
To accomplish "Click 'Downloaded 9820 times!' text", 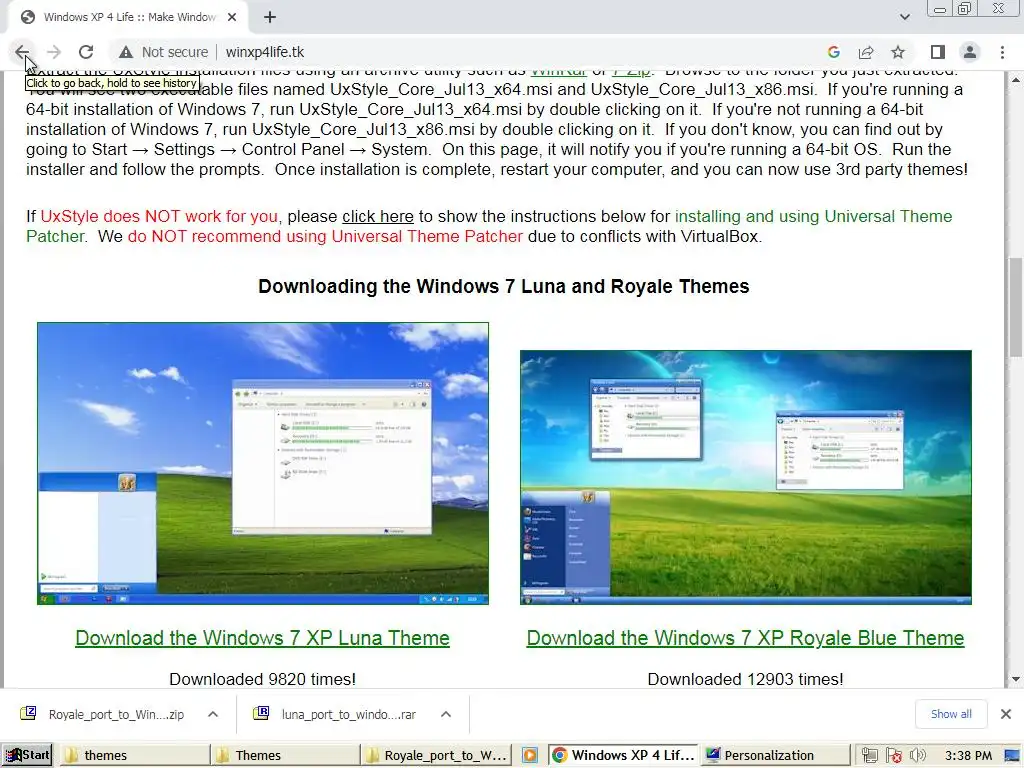I will (263, 679).
